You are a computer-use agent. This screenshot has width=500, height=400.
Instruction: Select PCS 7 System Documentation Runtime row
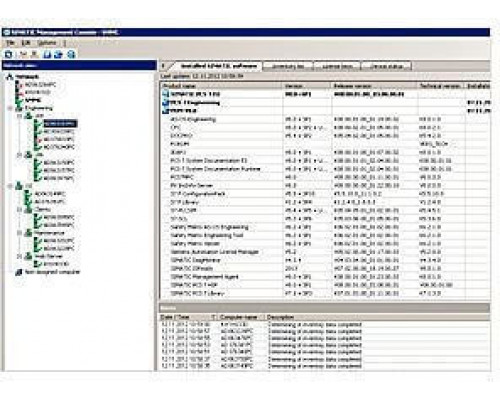(x=325, y=169)
